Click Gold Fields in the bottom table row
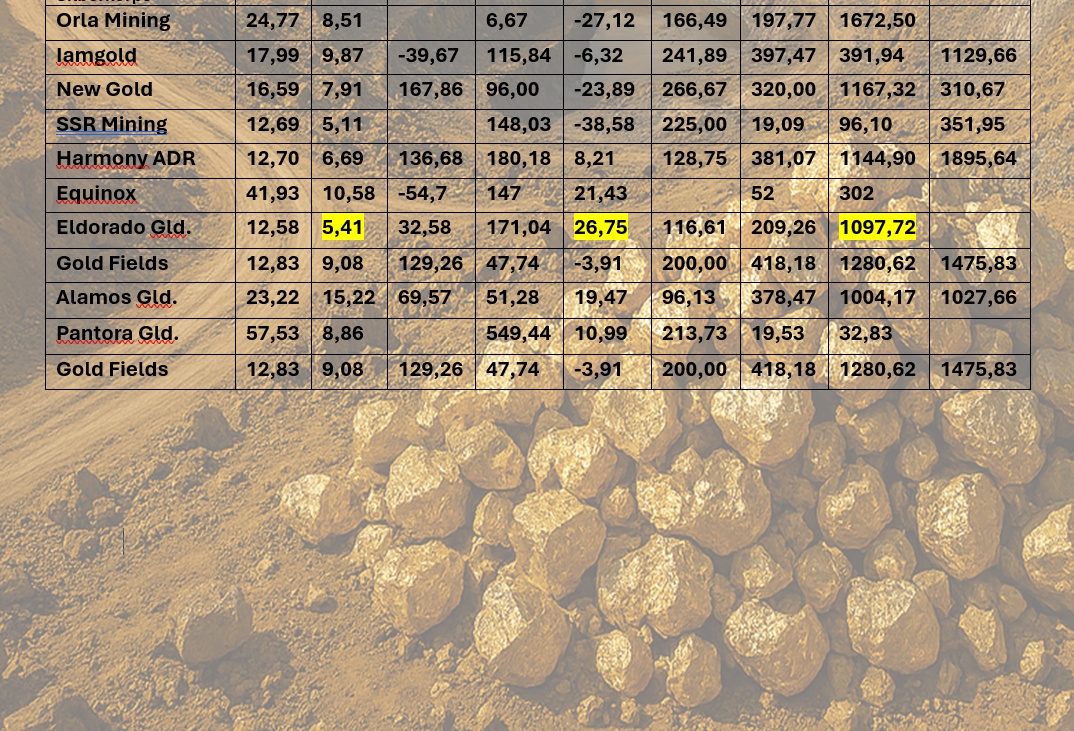Image resolution: width=1074 pixels, height=731 pixels. tap(112, 370)
